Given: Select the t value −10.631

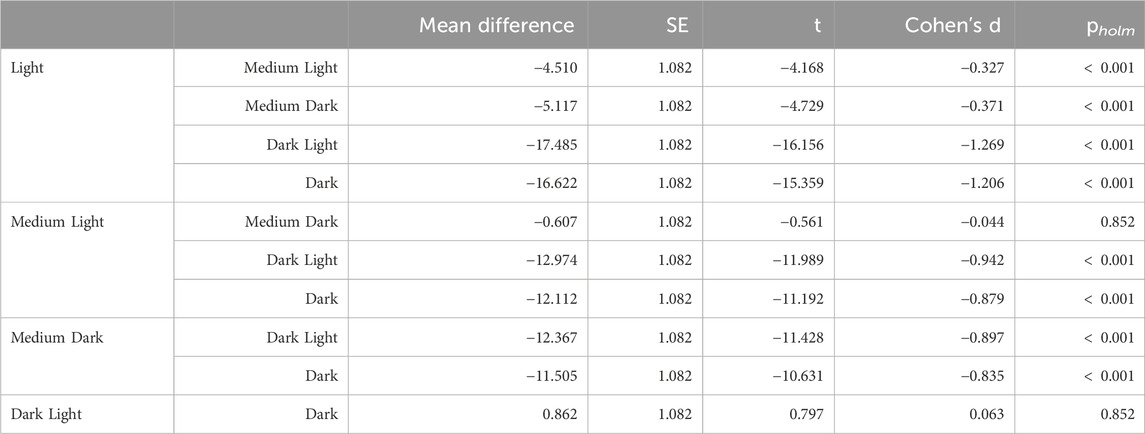Looking at the screenshot, I should pyautogui.click(x=799, y=376).
